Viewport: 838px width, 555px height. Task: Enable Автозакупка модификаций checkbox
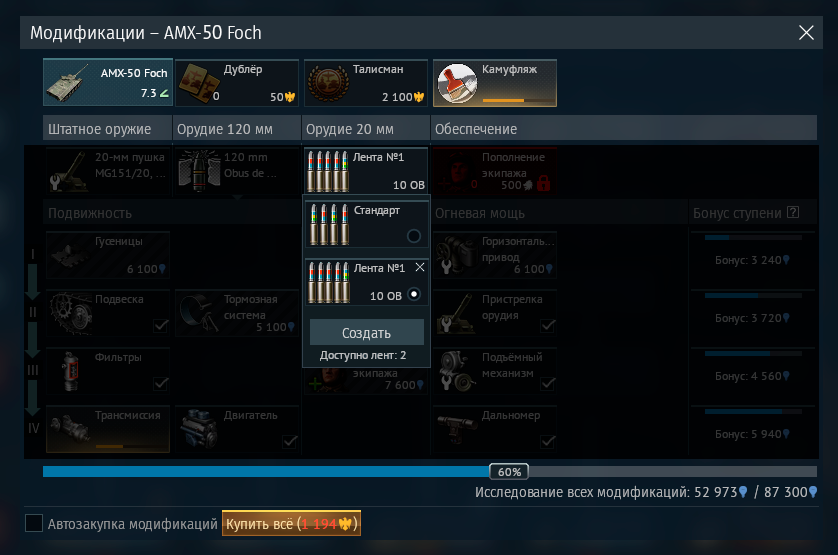click(x=34, y=523)
